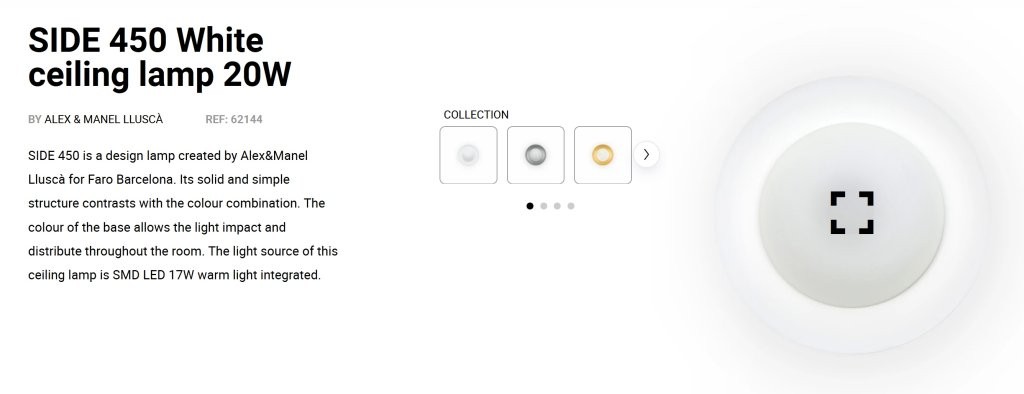
Task: Choose the grey lamp variant in the collection
Action: point(536,155)
